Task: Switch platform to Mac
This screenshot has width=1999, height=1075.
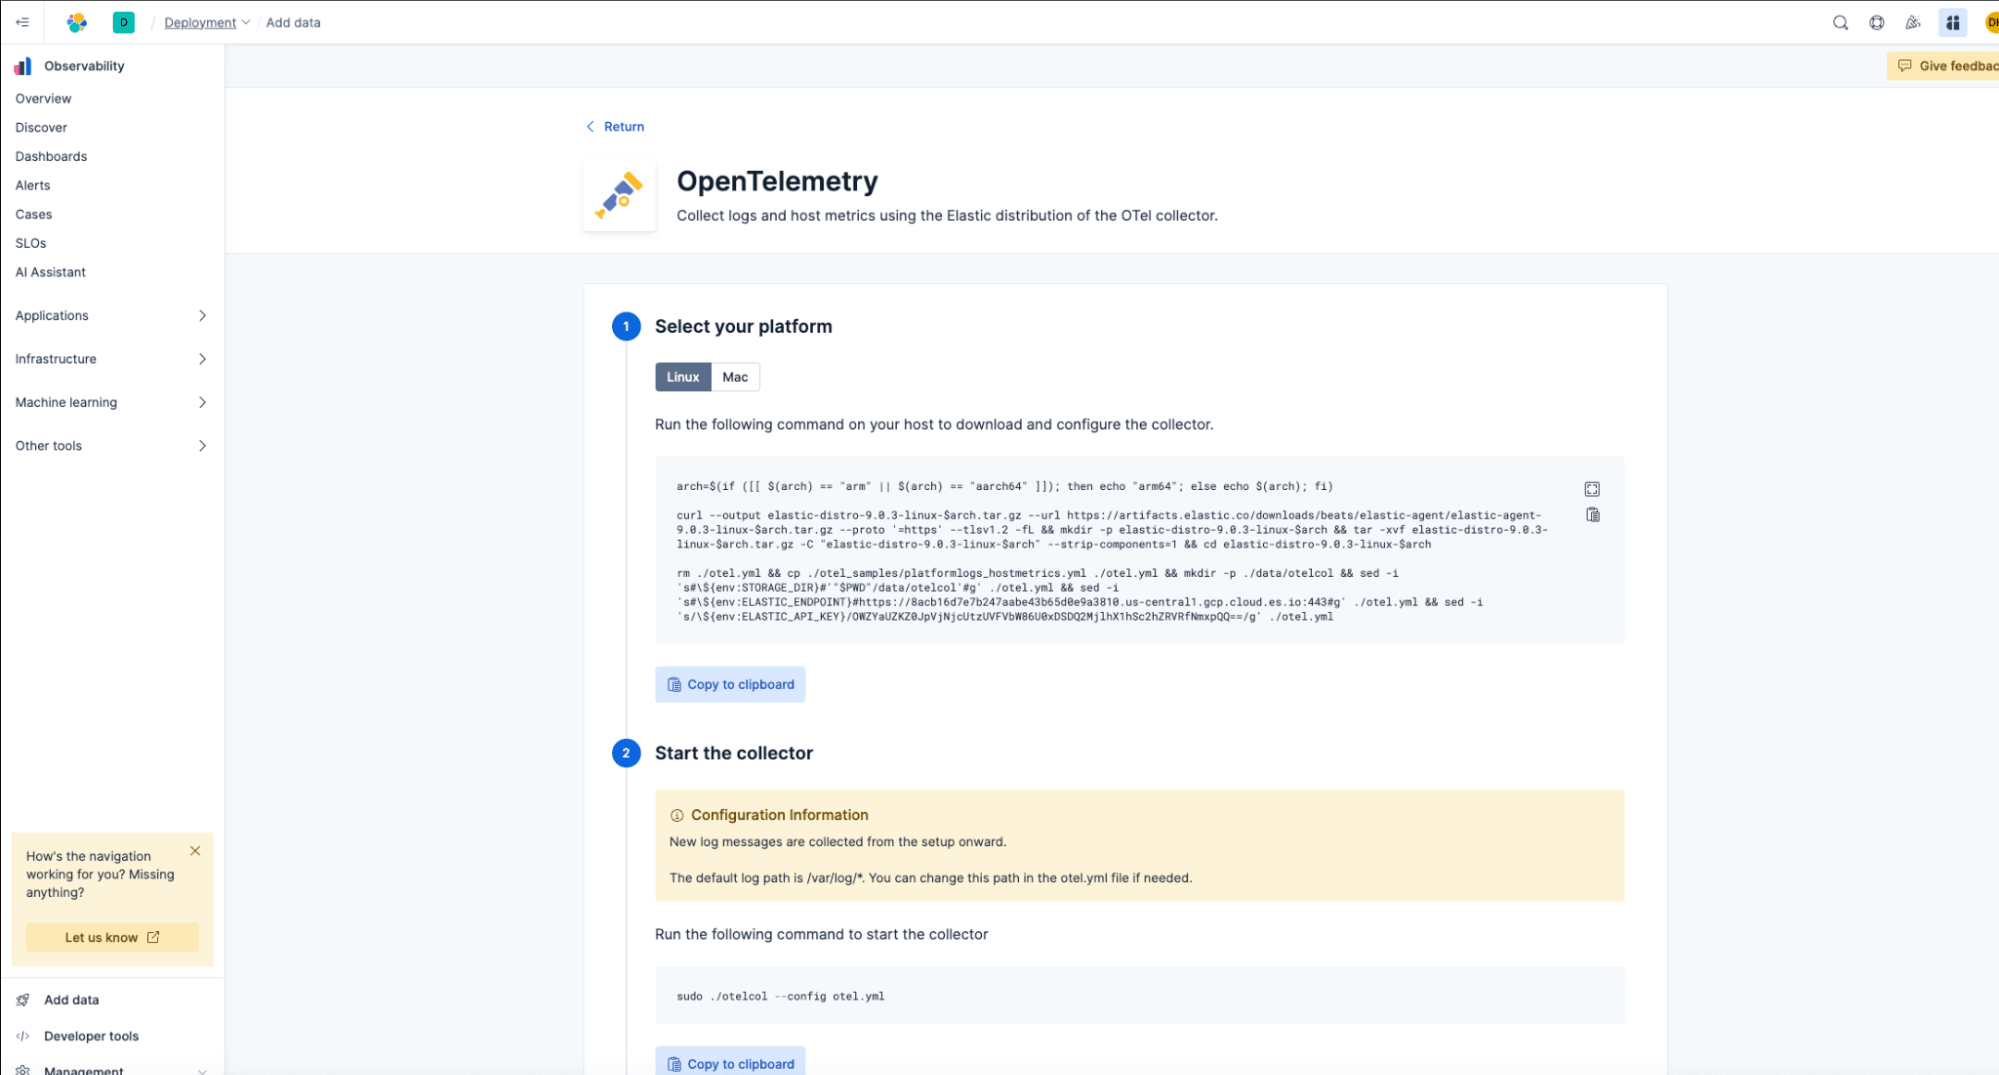Action: (735, 377)
